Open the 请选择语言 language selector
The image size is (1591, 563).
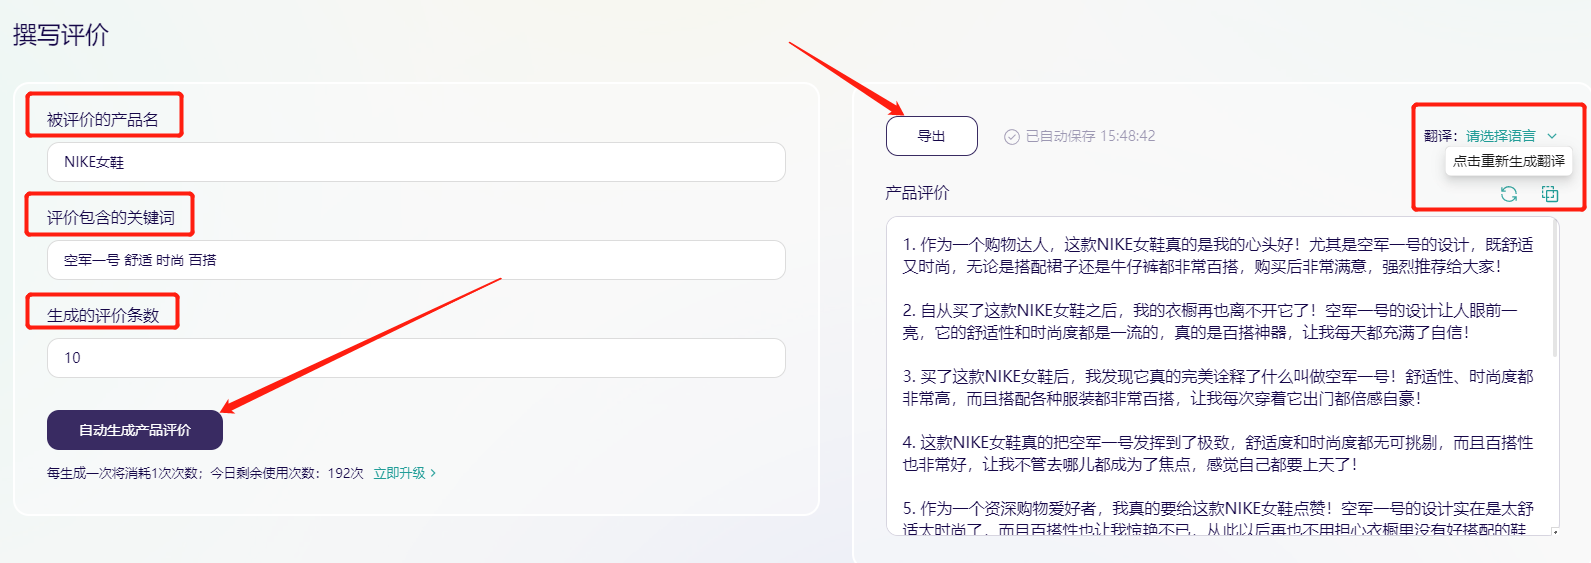(x=1501, y=136)
